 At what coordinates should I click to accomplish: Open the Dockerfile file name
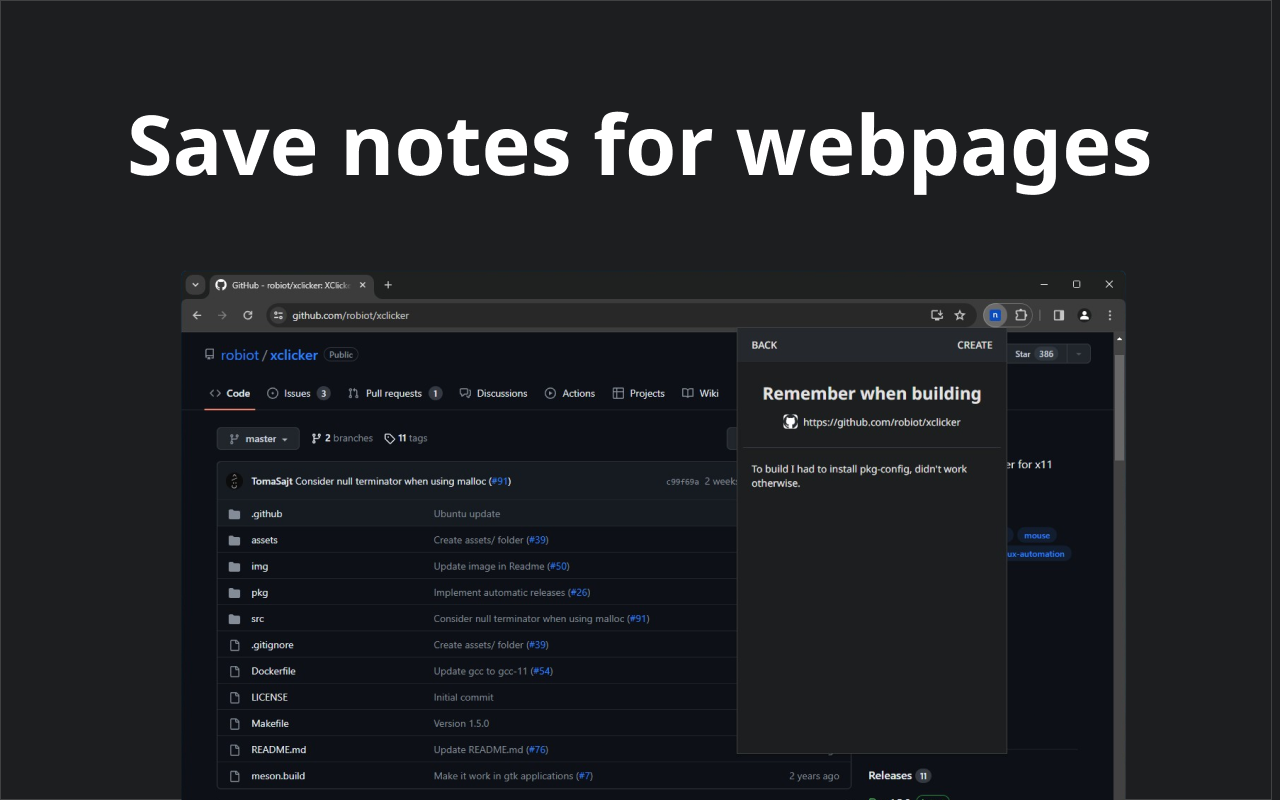tap(273, 671)
